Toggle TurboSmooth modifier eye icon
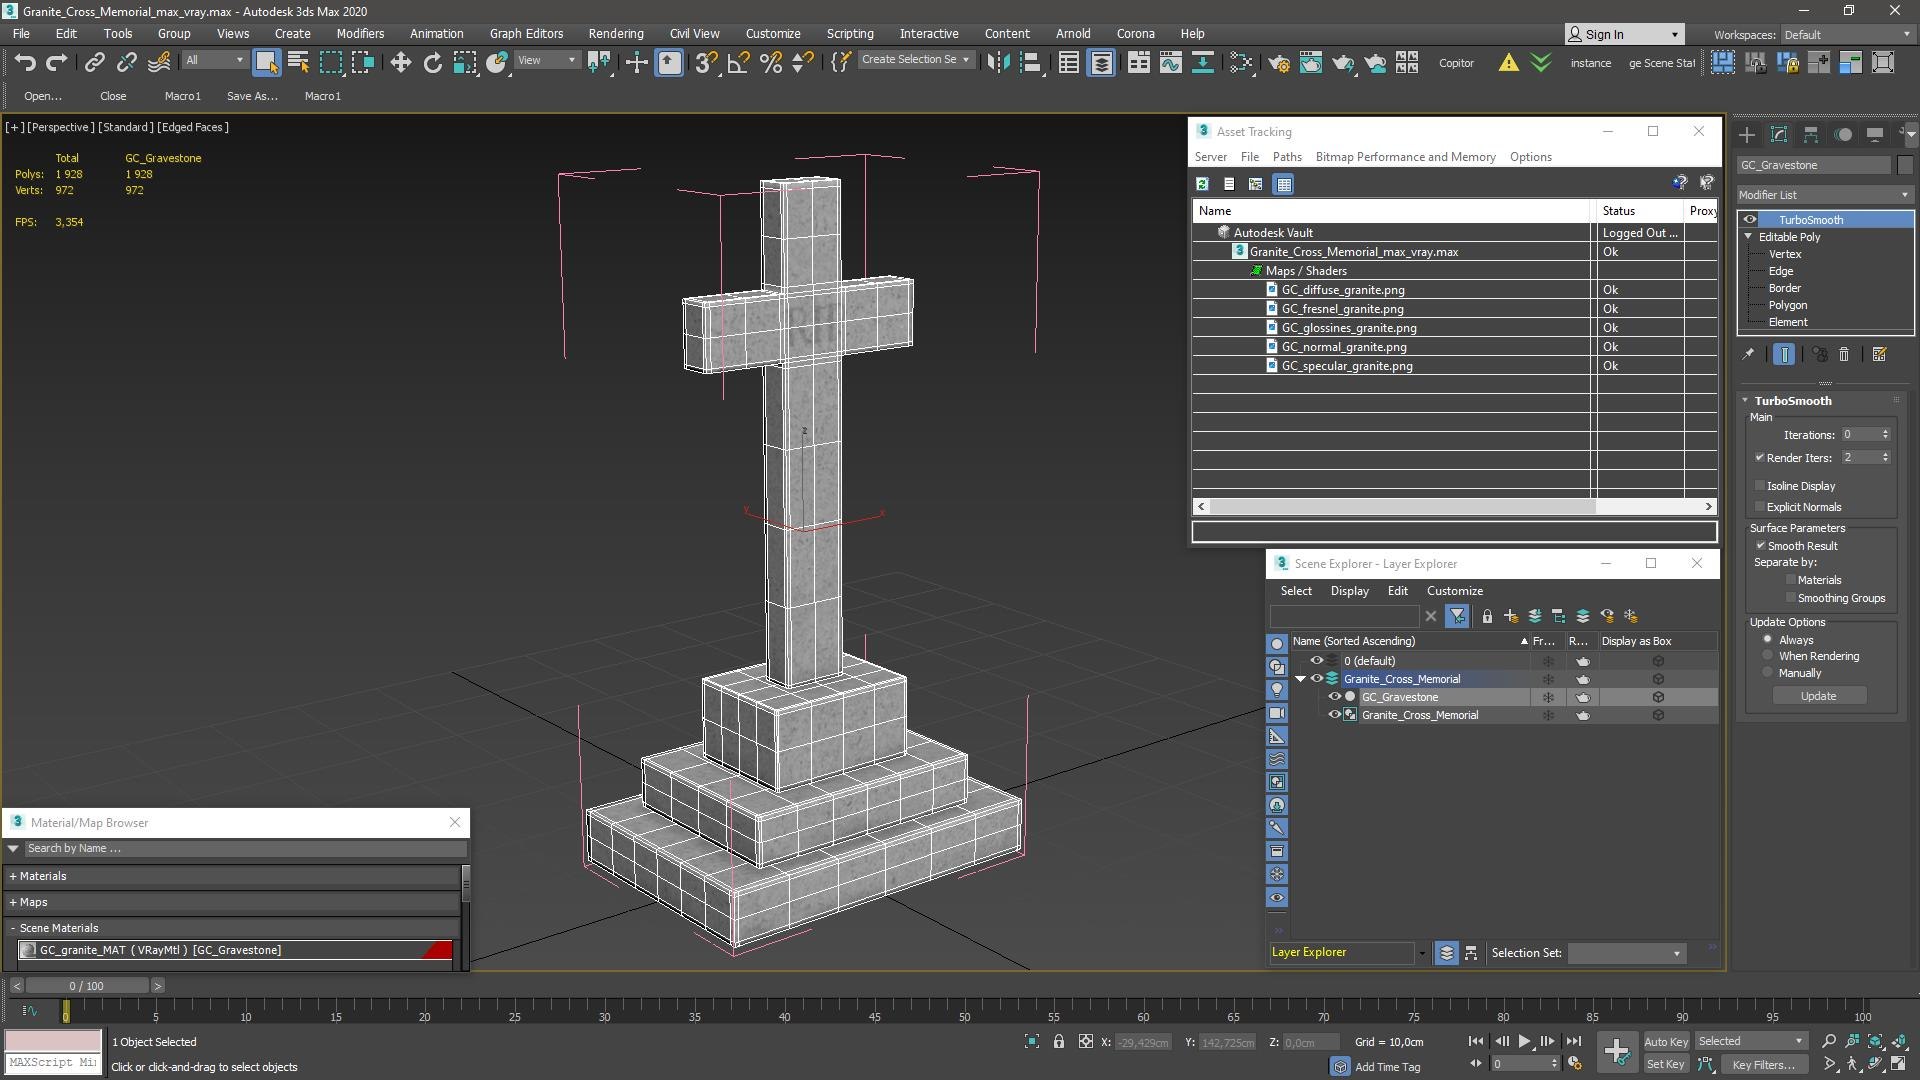This screenshot has height=1080, width=1920. coord(1750,220)
